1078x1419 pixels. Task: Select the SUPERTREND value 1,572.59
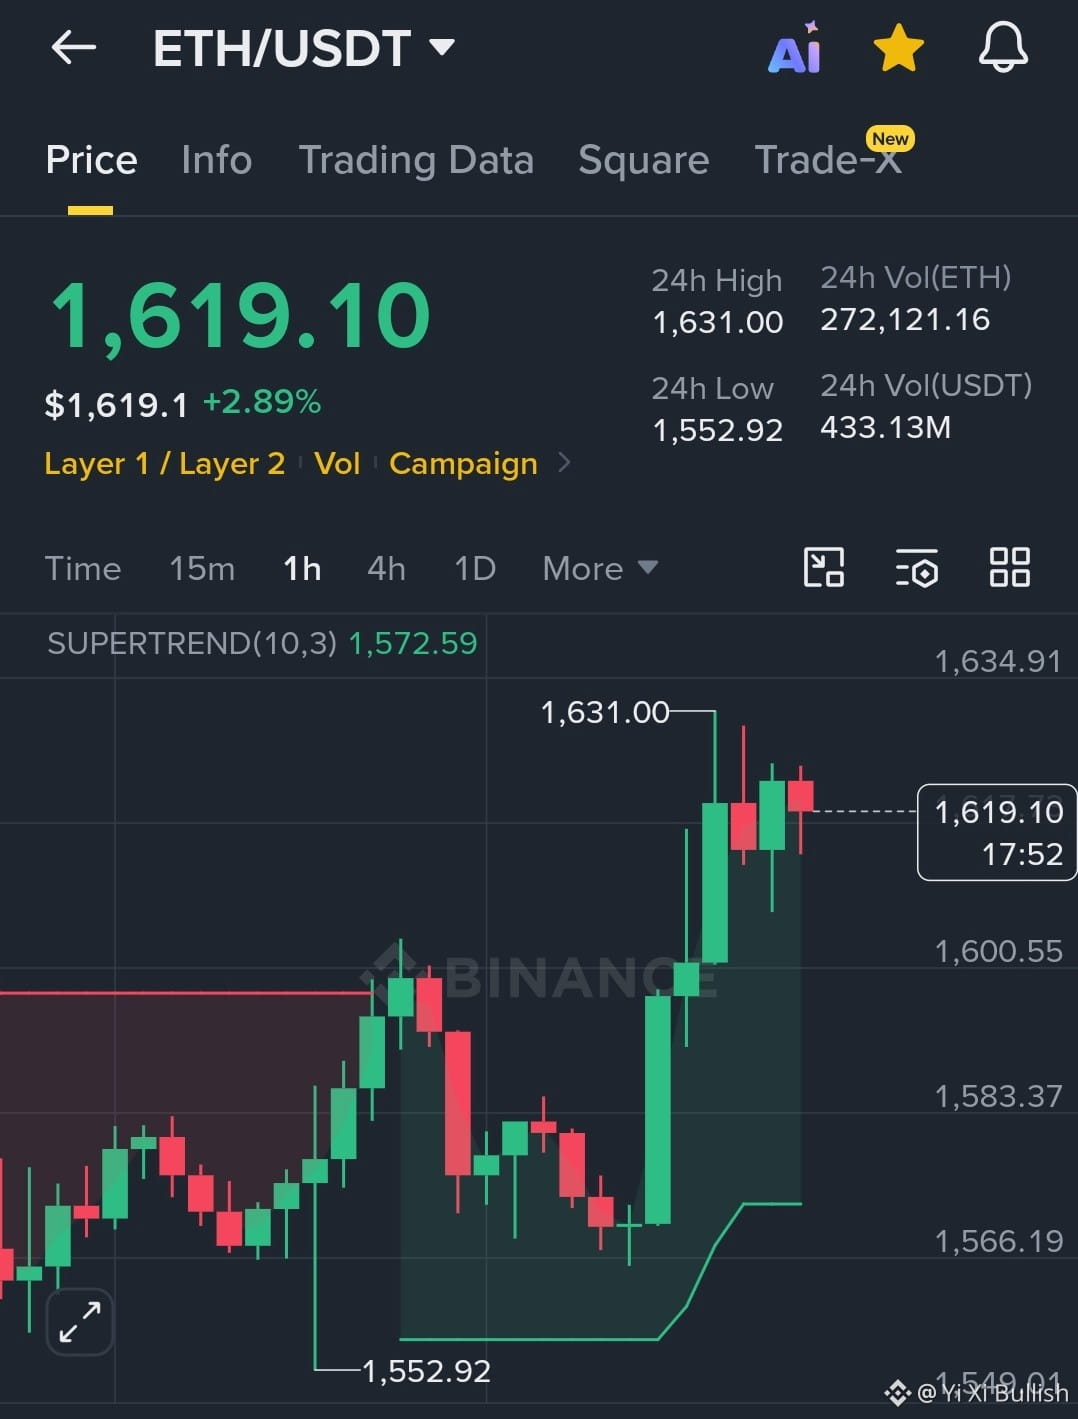click(413, 643)
